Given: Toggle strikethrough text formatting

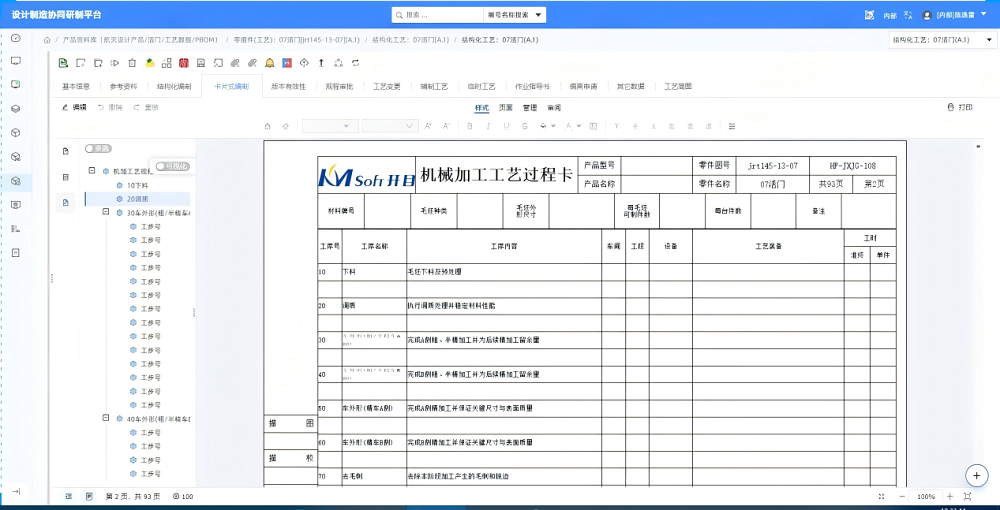Looking at the screenshot, I should tap(524, 126).
